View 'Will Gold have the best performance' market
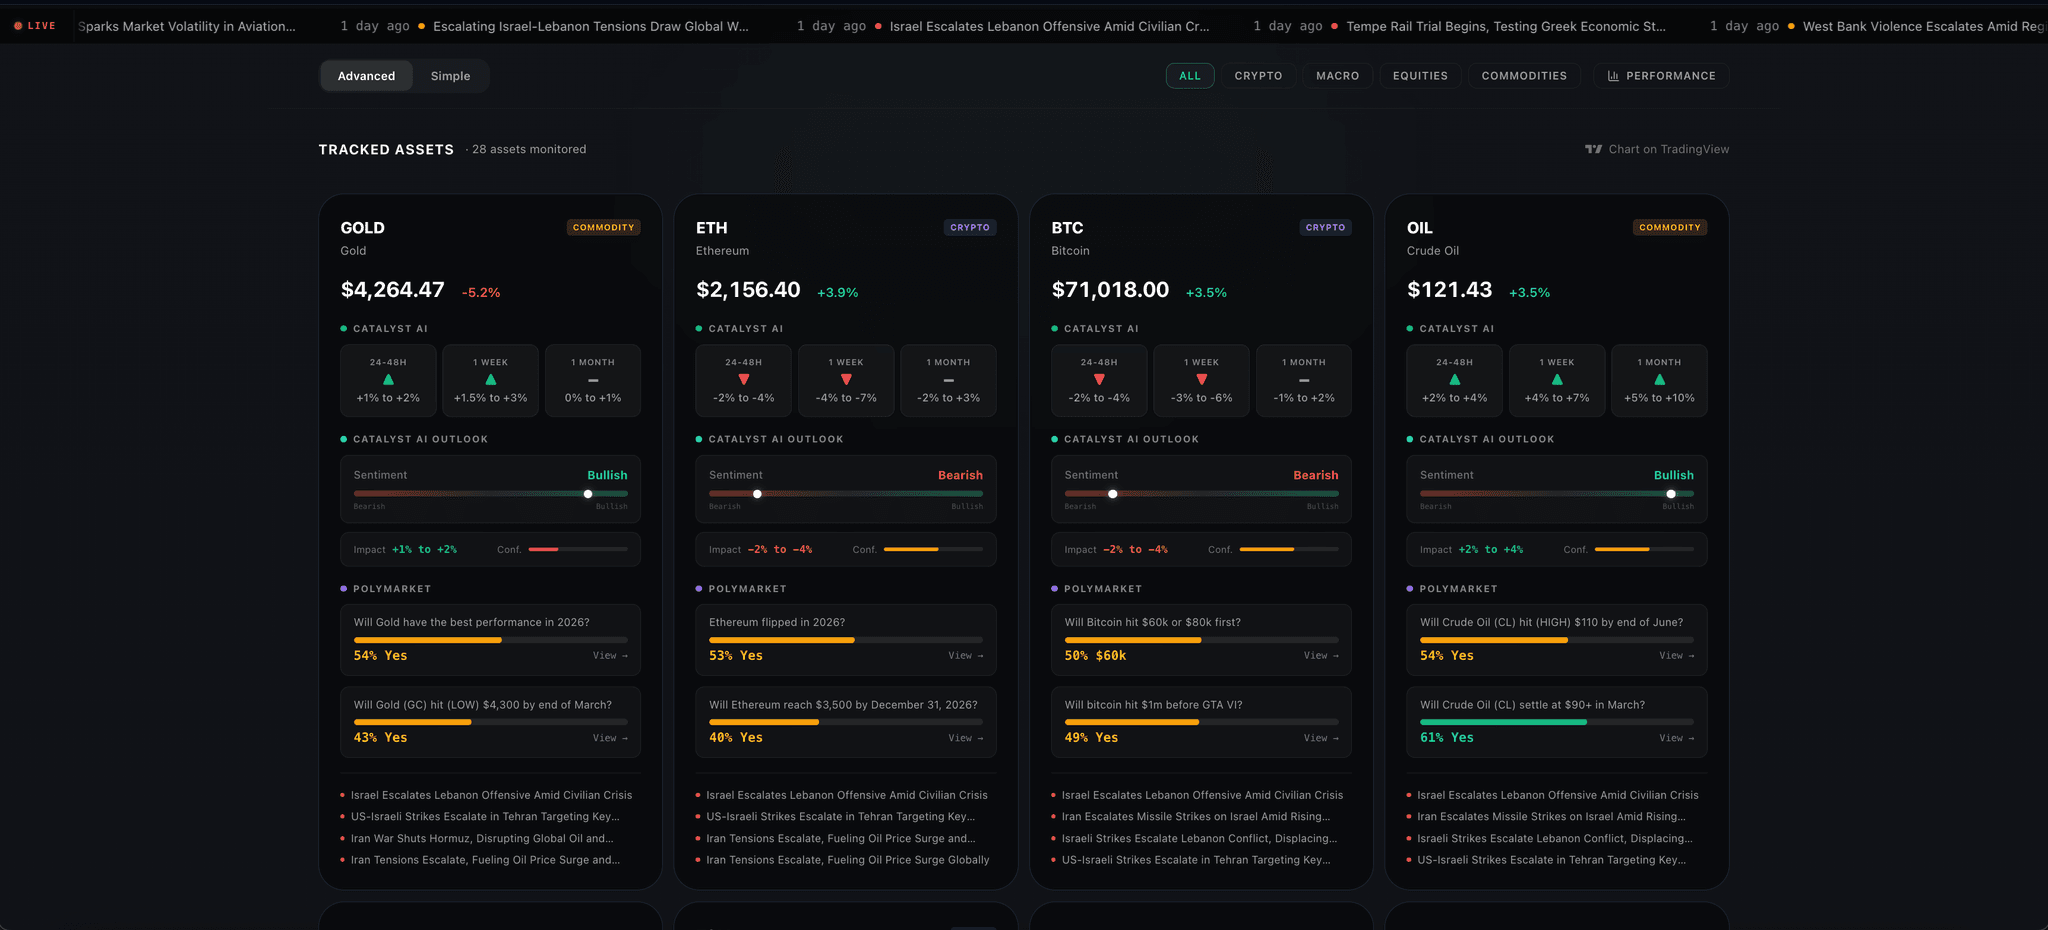This screenshot has height=930, width=2048. tap(610, 656)
